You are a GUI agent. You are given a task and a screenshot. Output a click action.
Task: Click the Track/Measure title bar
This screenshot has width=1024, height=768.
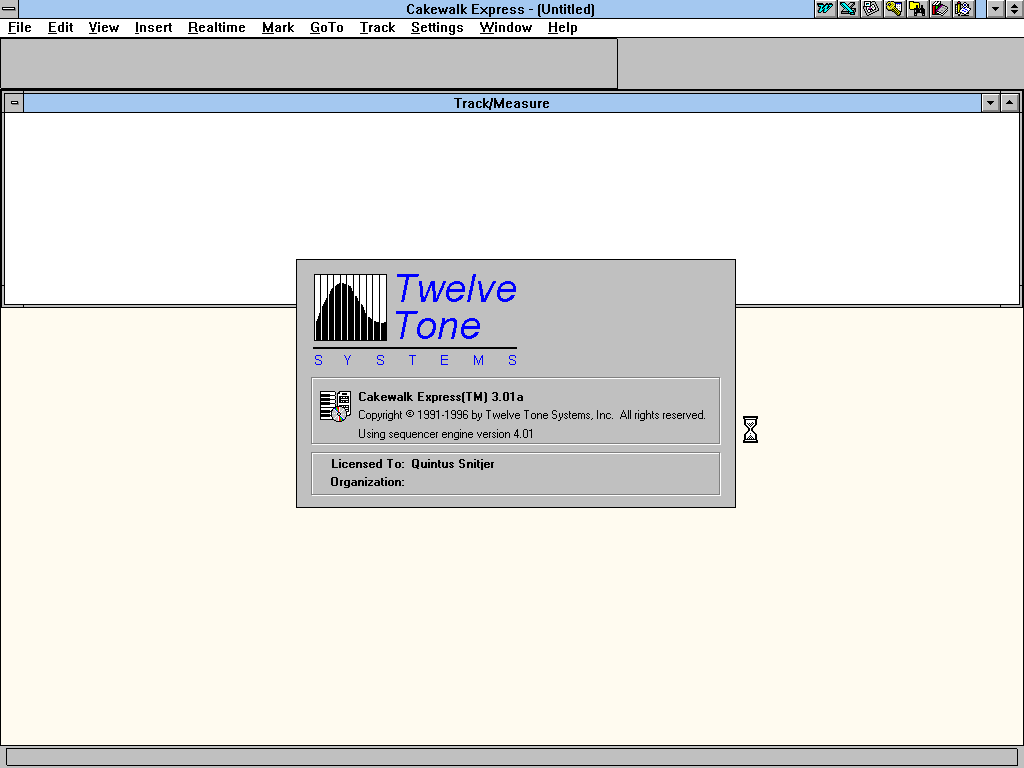pos(502,103)
